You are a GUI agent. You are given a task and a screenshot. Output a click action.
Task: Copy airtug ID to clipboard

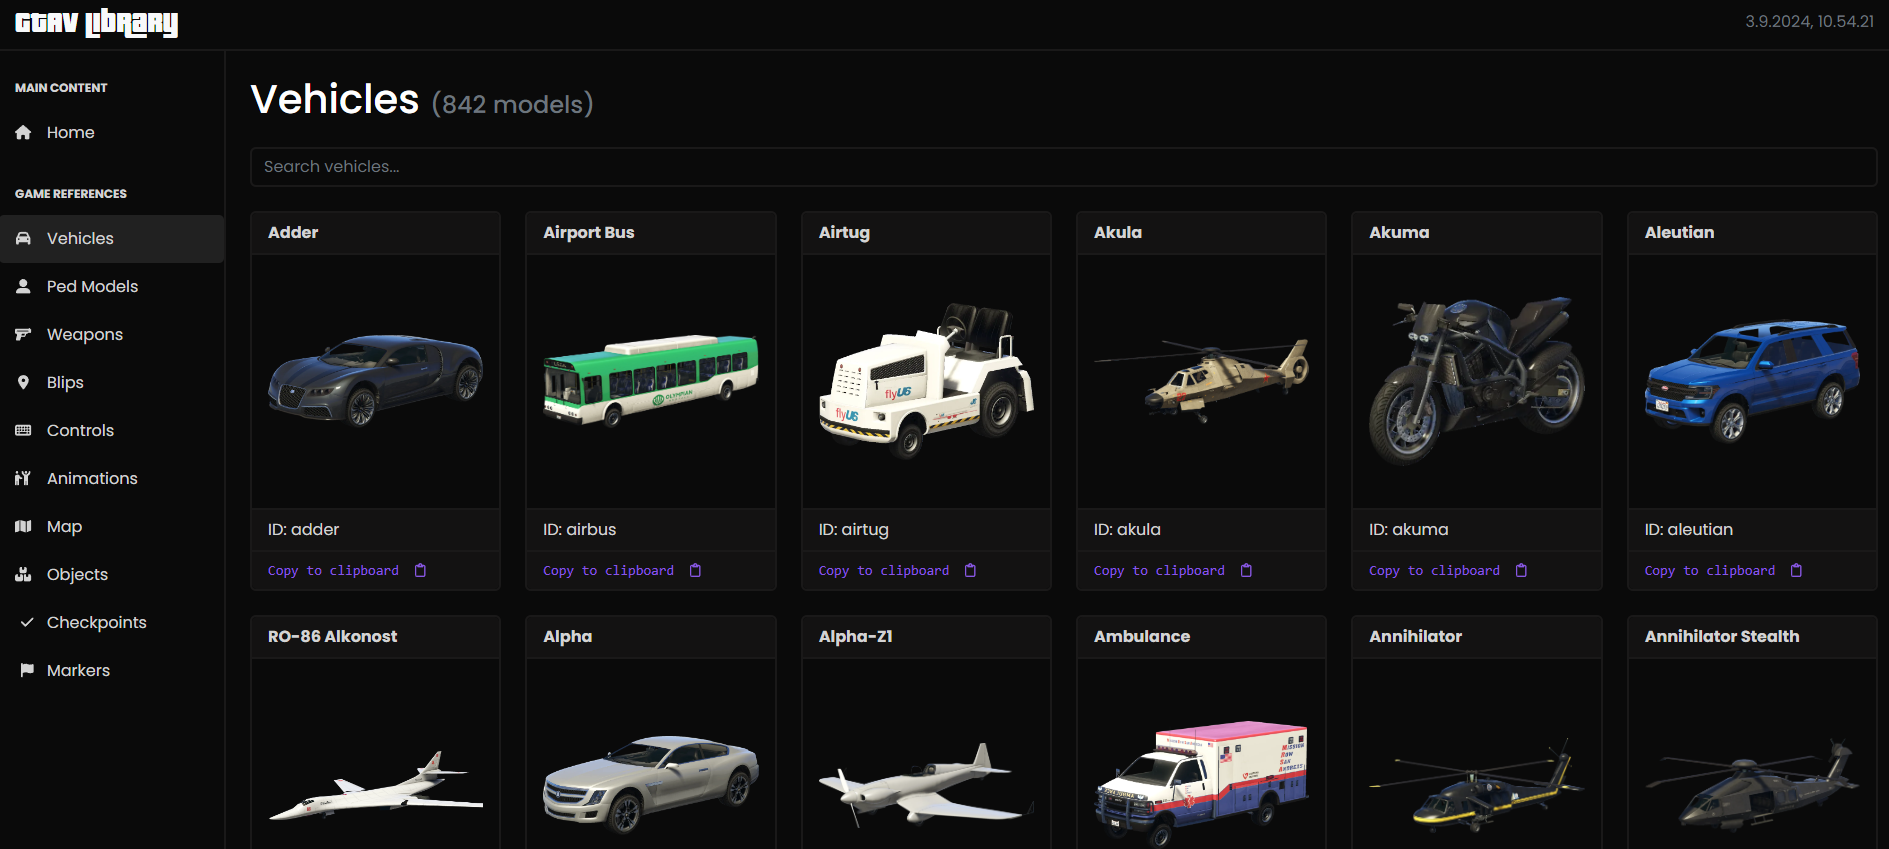pos(897,570)
